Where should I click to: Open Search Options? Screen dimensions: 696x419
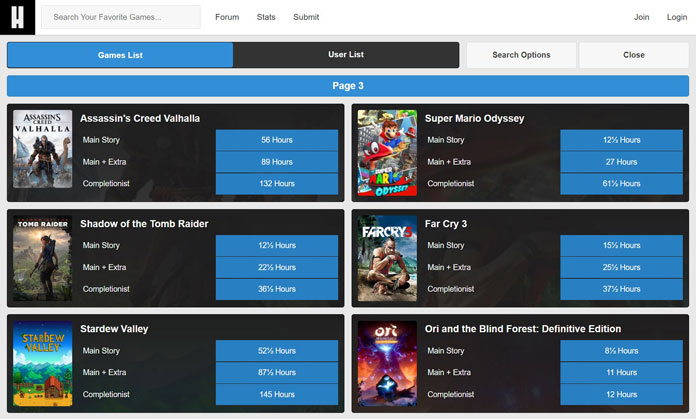(521, 55)
